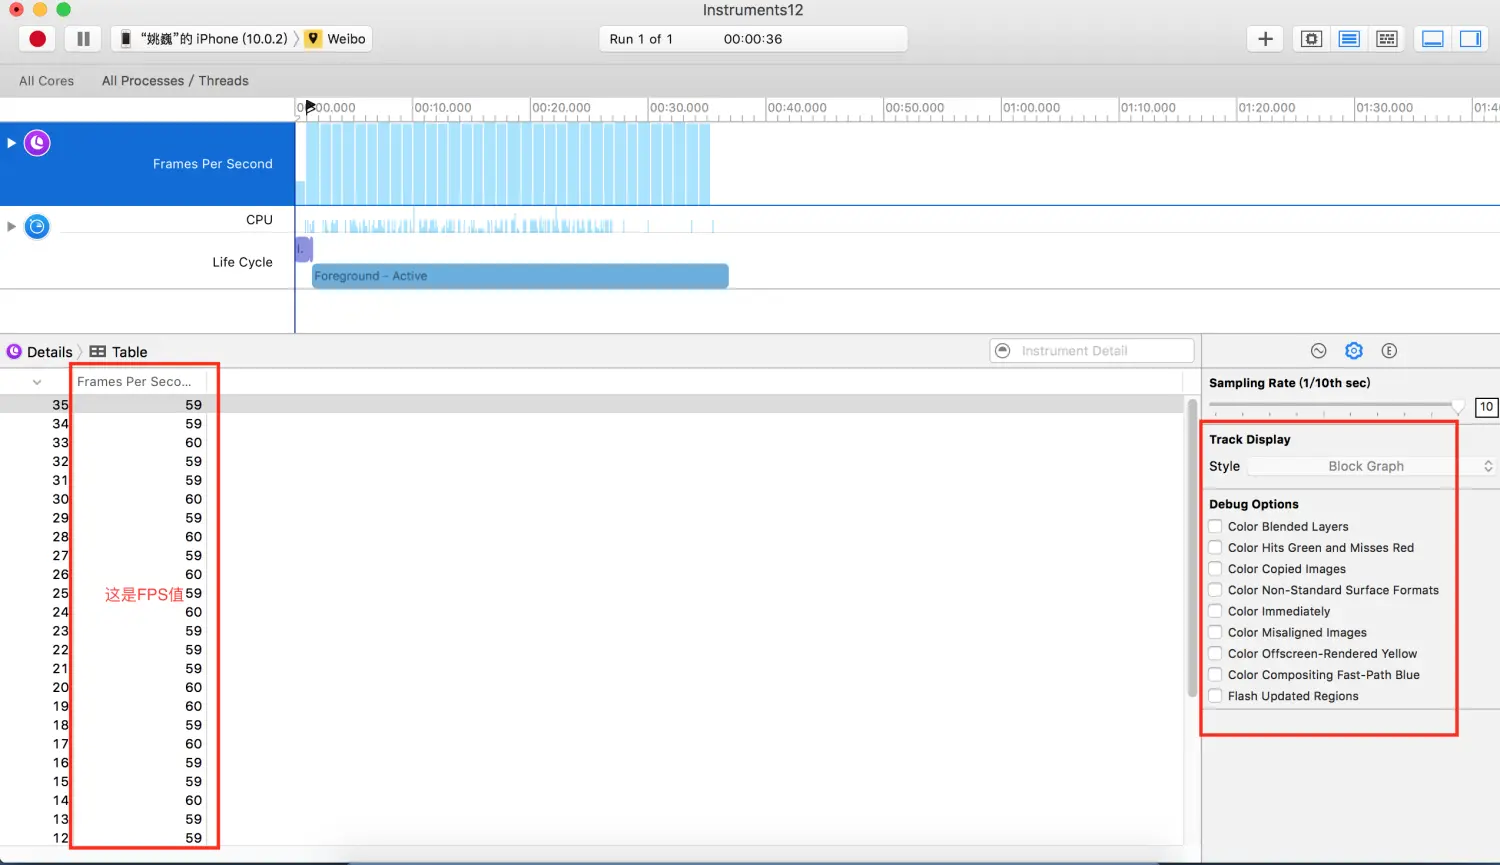Enable Color Immediately option
The height and width of the screenshot is (865, 1500).
(1215, 611)
